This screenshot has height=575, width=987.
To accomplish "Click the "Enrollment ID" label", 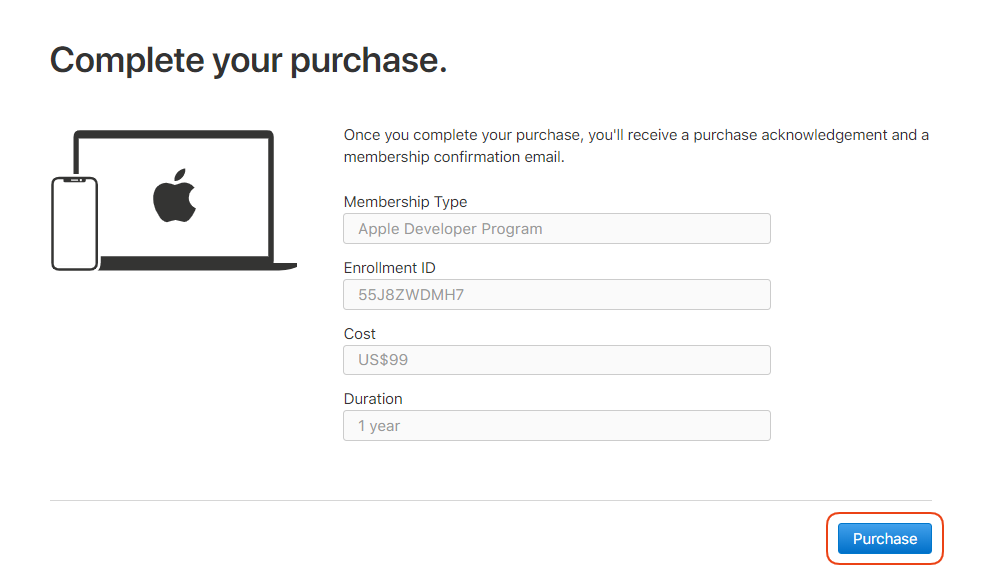I will [389, 268].
